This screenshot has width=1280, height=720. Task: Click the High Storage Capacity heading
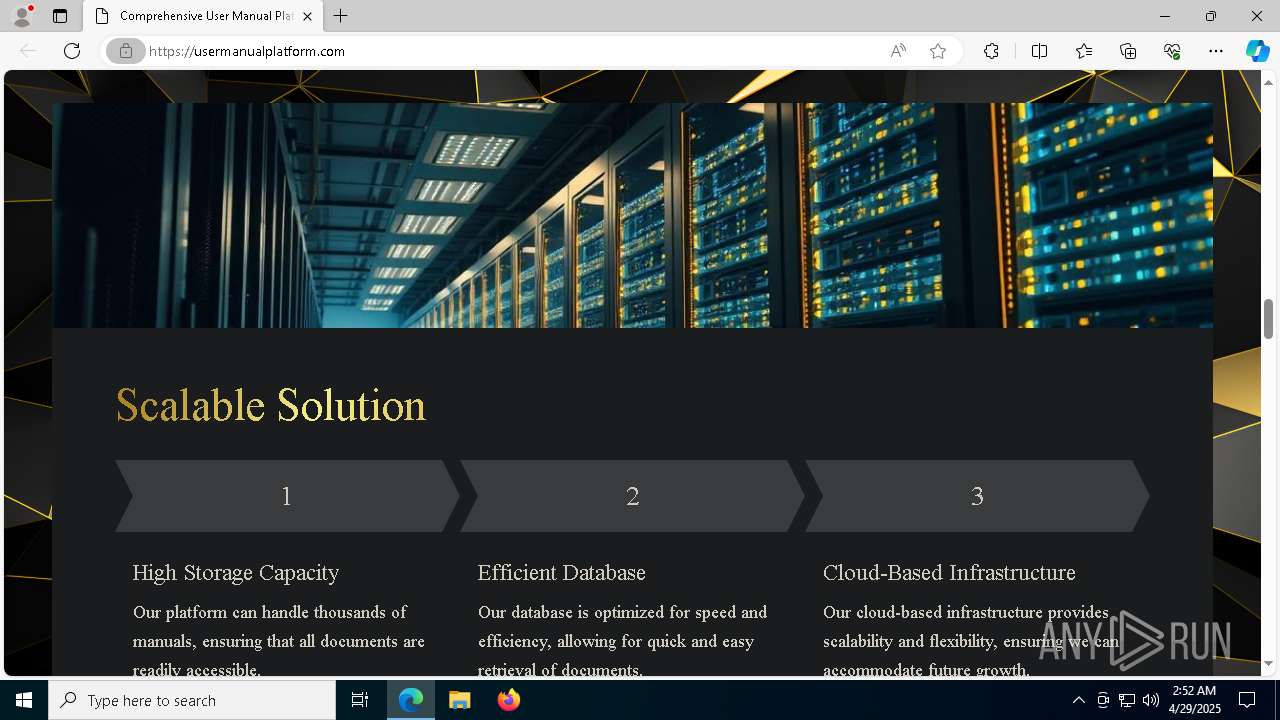tap(236, 573)
